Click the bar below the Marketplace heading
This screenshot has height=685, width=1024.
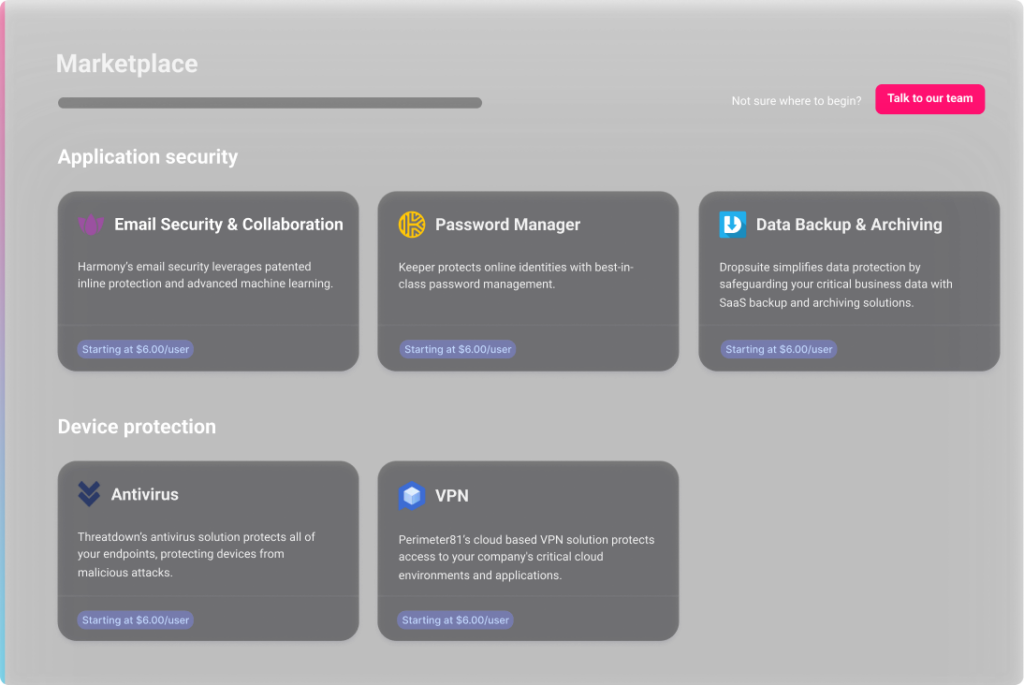(269, 103)
